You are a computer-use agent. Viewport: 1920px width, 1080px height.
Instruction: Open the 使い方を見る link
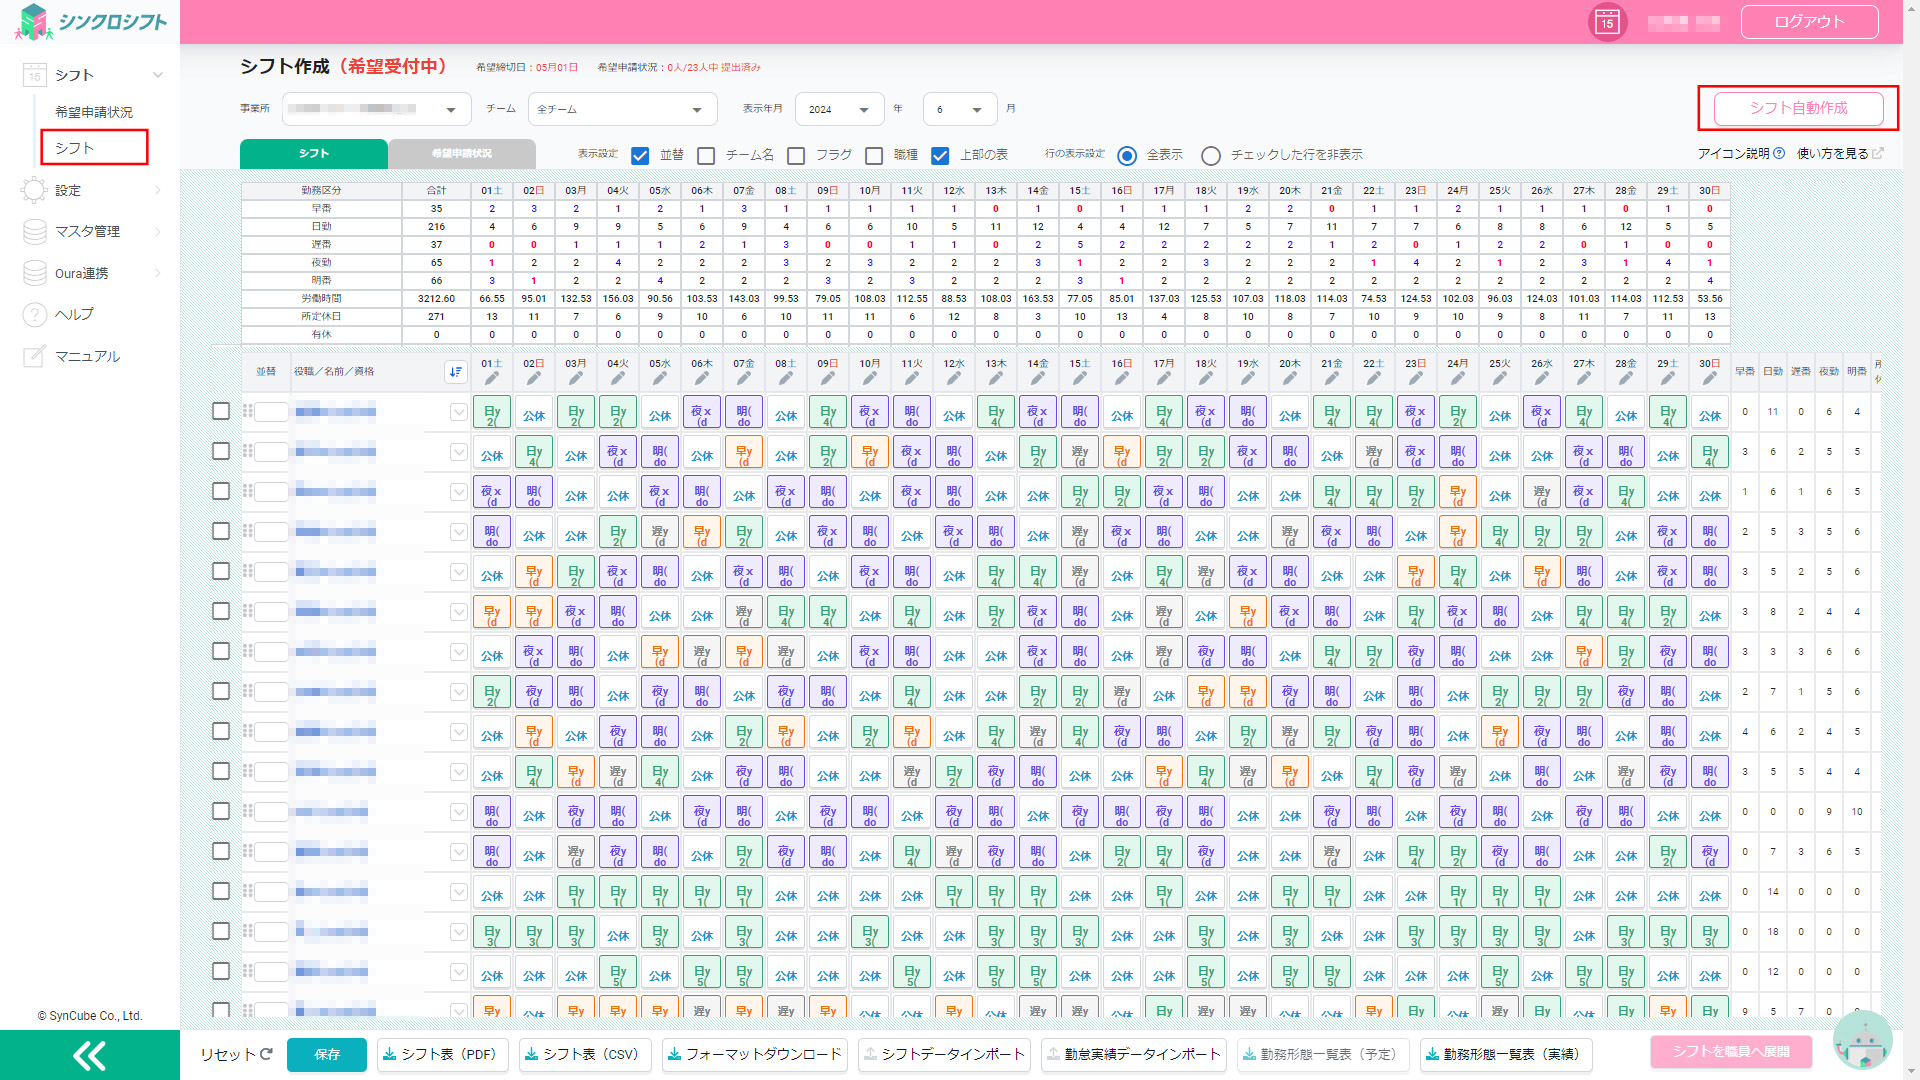1840,154
